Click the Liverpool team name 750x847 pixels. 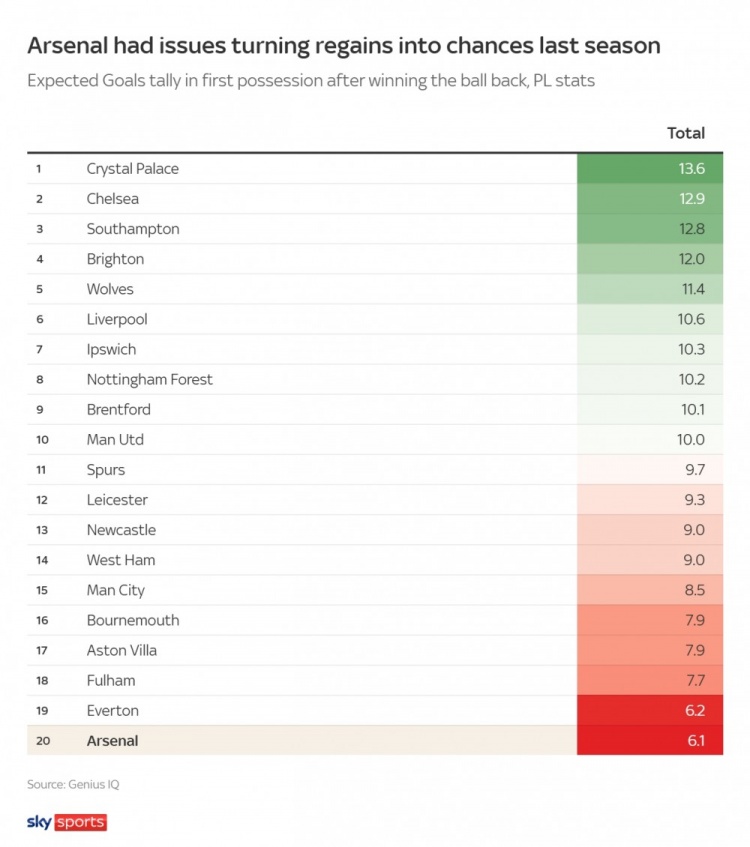[x=117, y=319]
